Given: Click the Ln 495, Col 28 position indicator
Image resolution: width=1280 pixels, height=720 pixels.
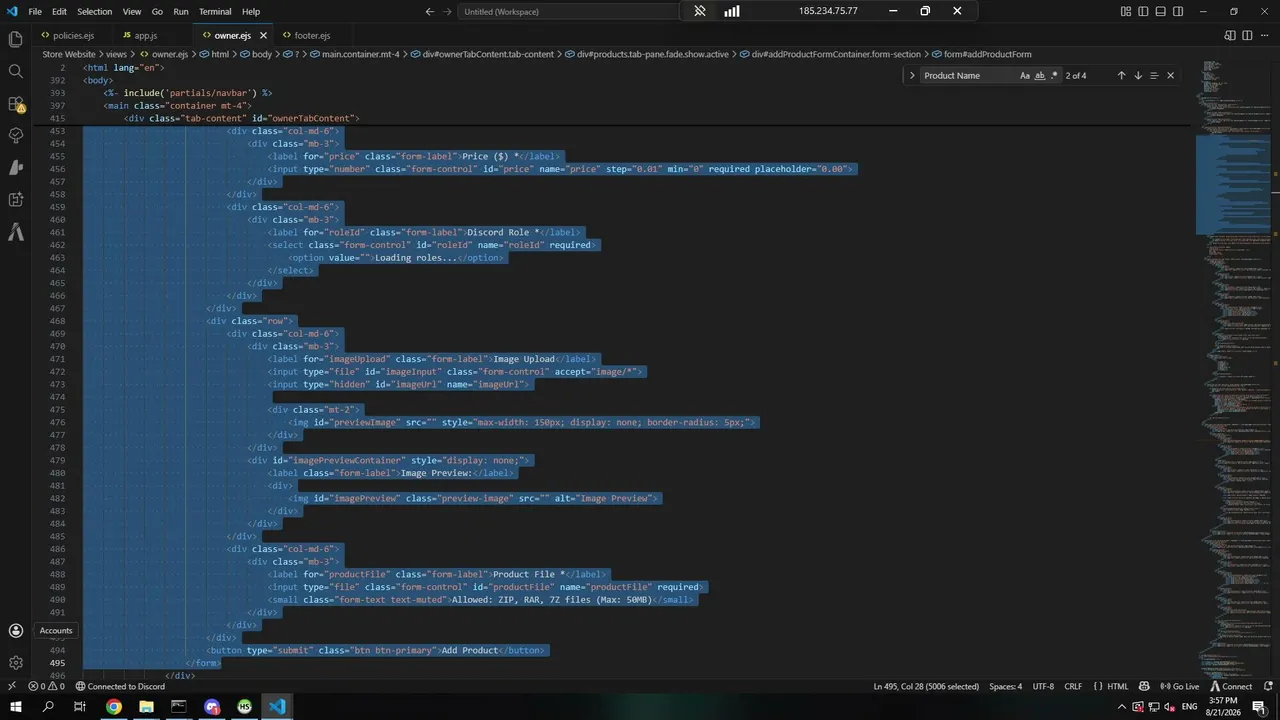Looking at the screenshot, I should (x=926, y=686).
